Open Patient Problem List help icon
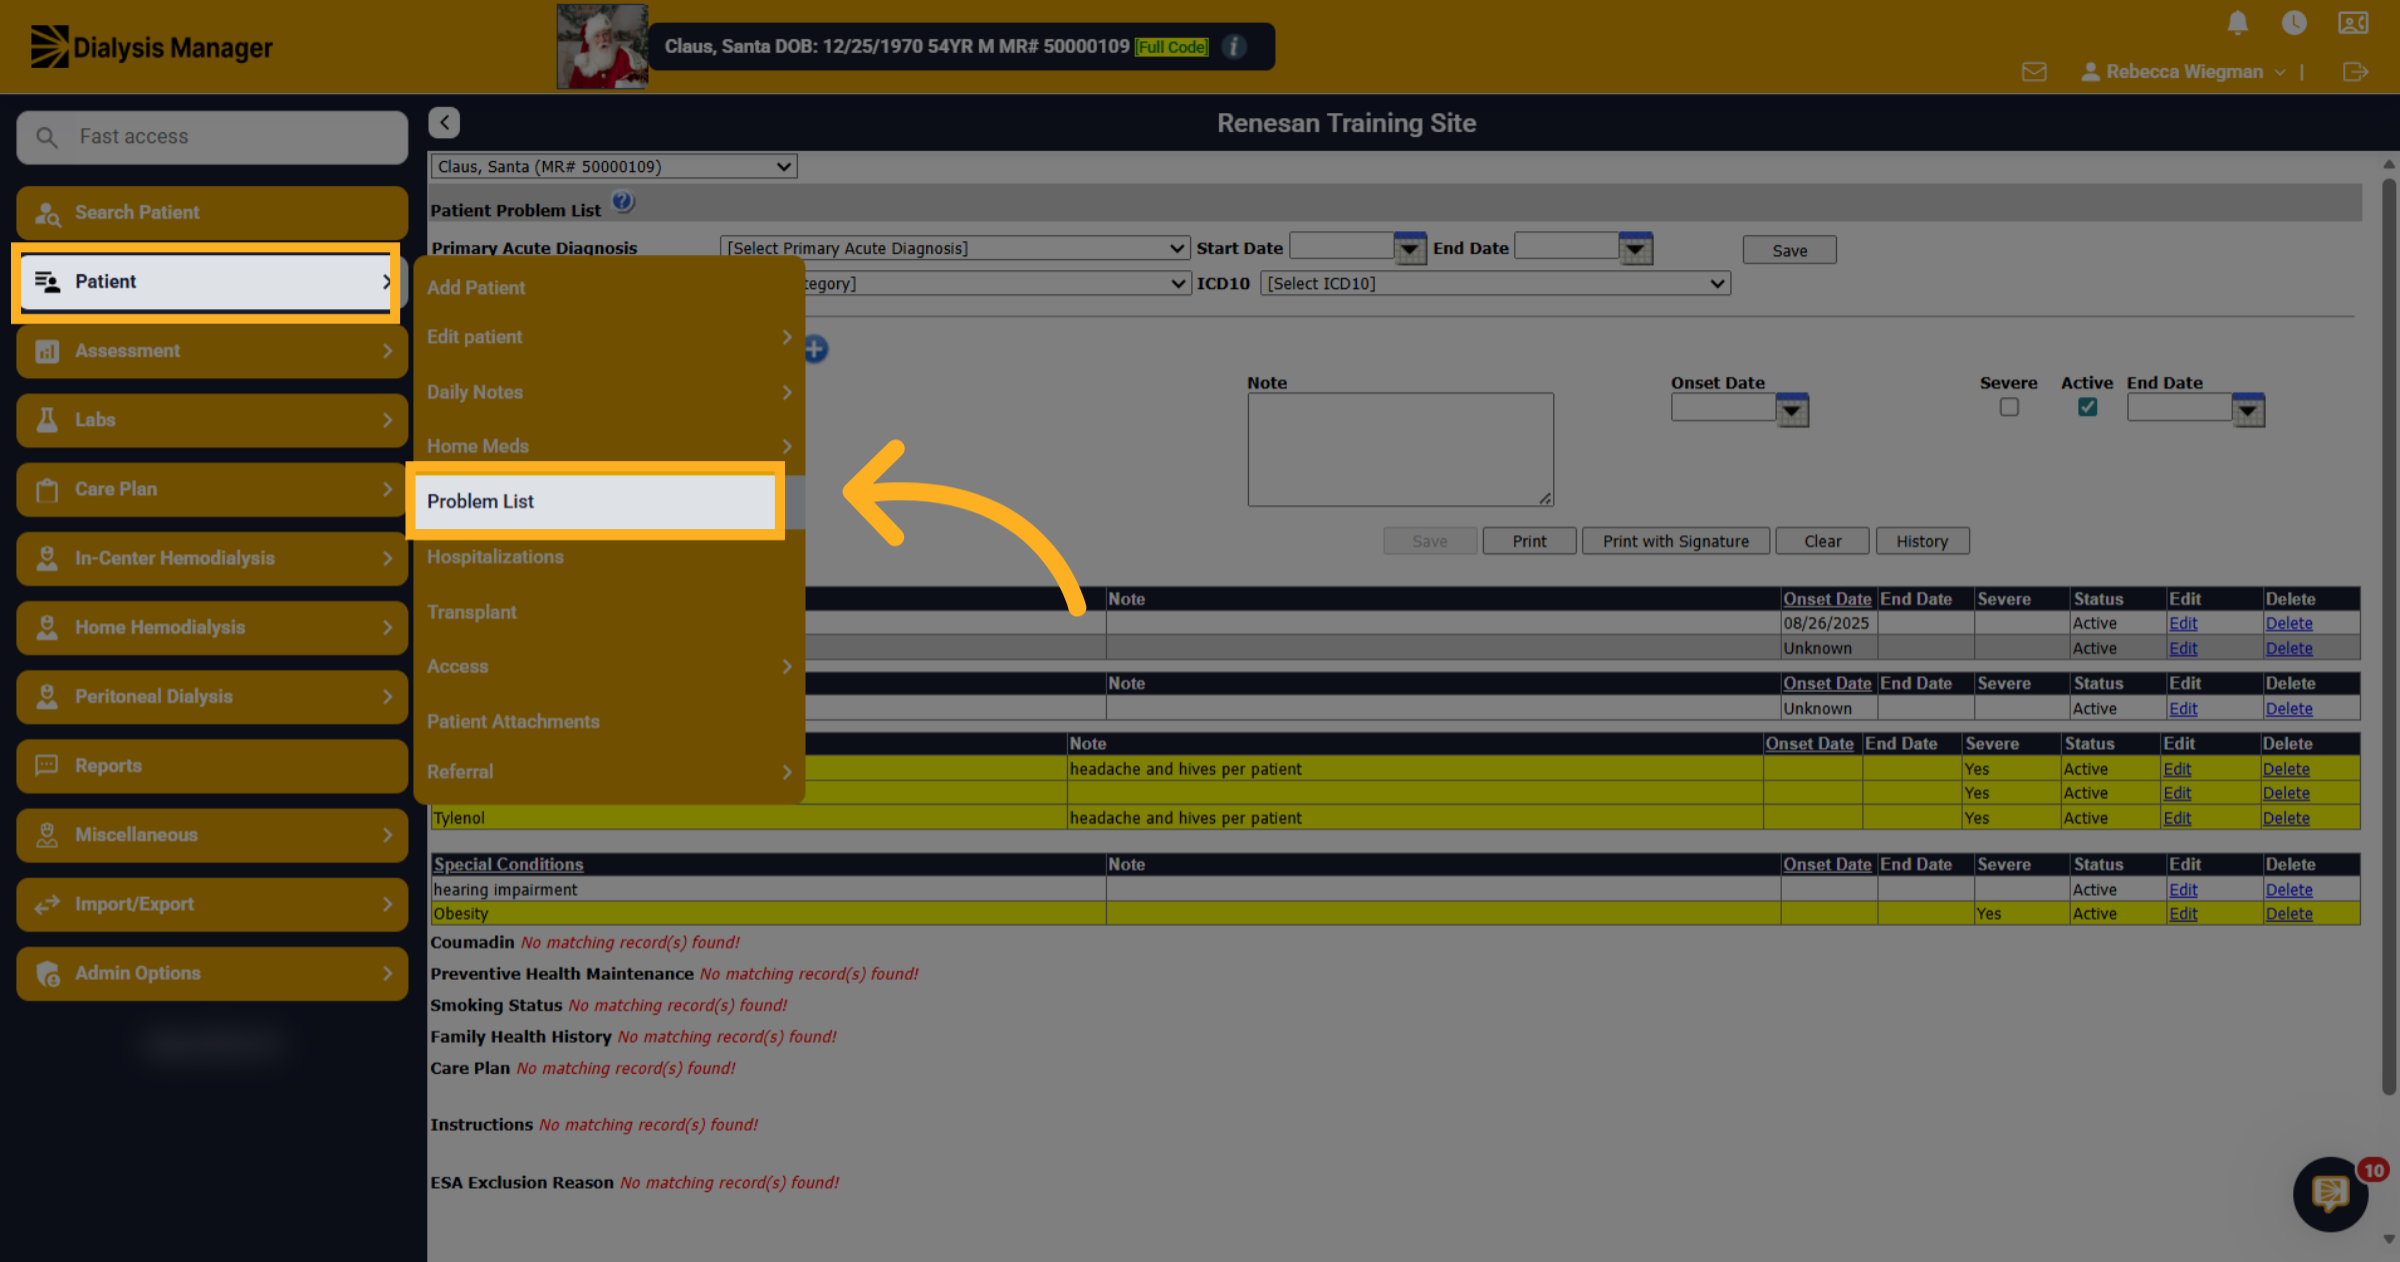Screen dimensions: 2400x1262 tap(623, 203)
